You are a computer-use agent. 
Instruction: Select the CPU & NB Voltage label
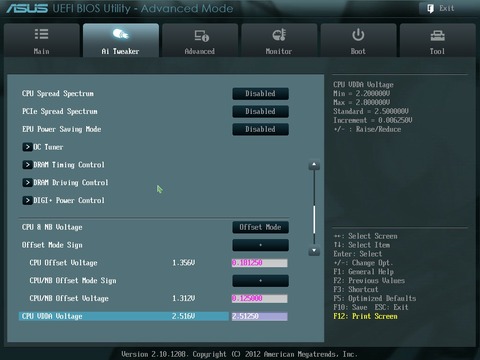coord(52,227)
